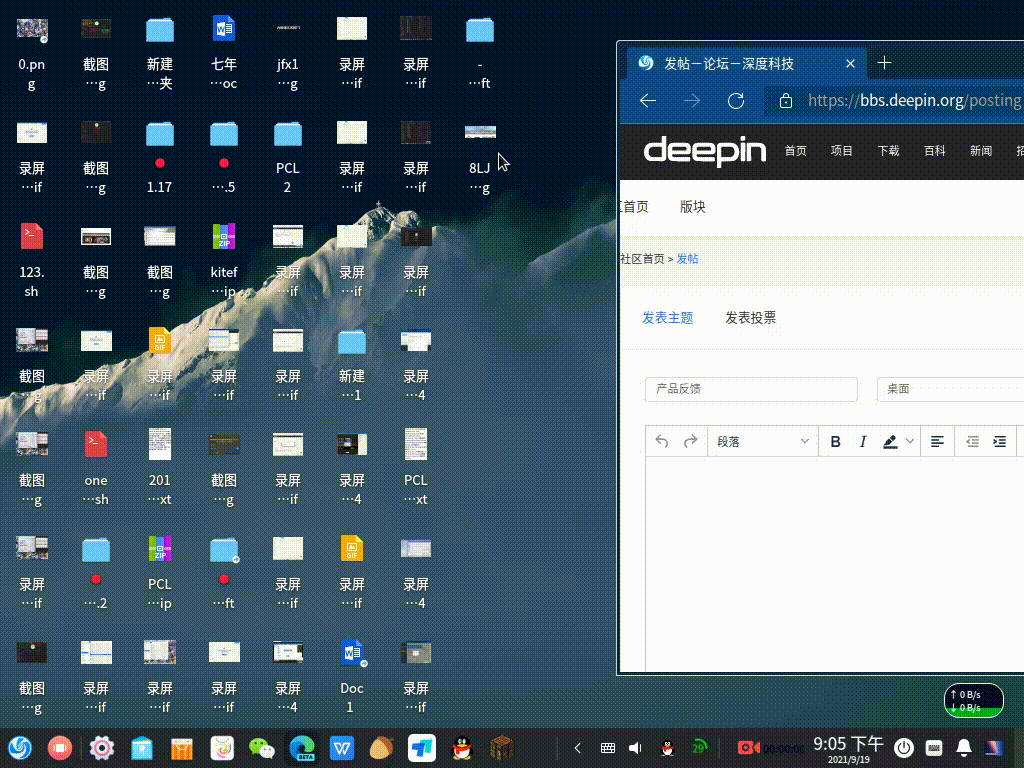The height and width of the screenshot is (768, 1024).
Task: Open WeChat from the taskbar
Action: click(x=261, y=747)
